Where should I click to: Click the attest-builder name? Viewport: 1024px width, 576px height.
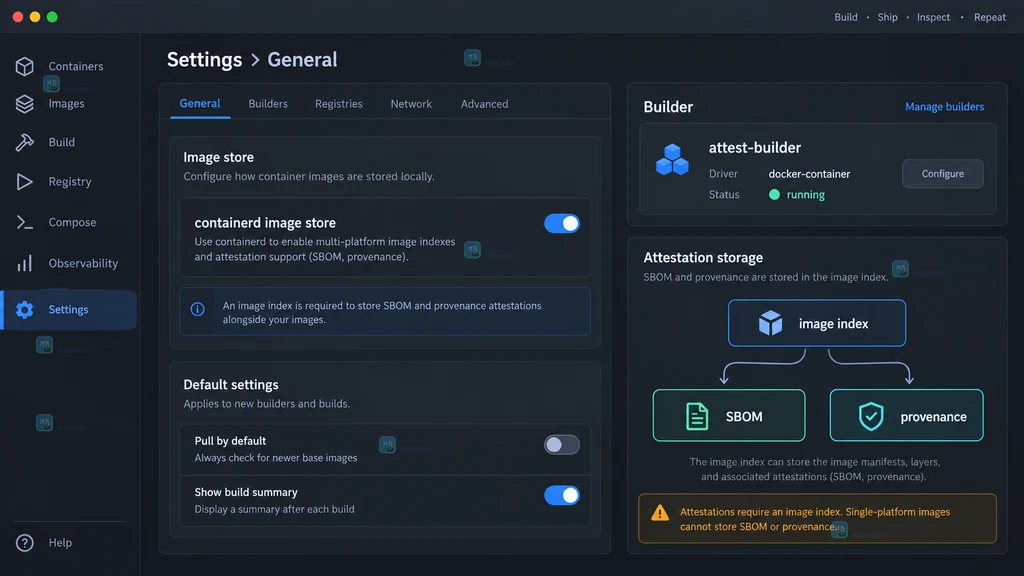(755, 148)
